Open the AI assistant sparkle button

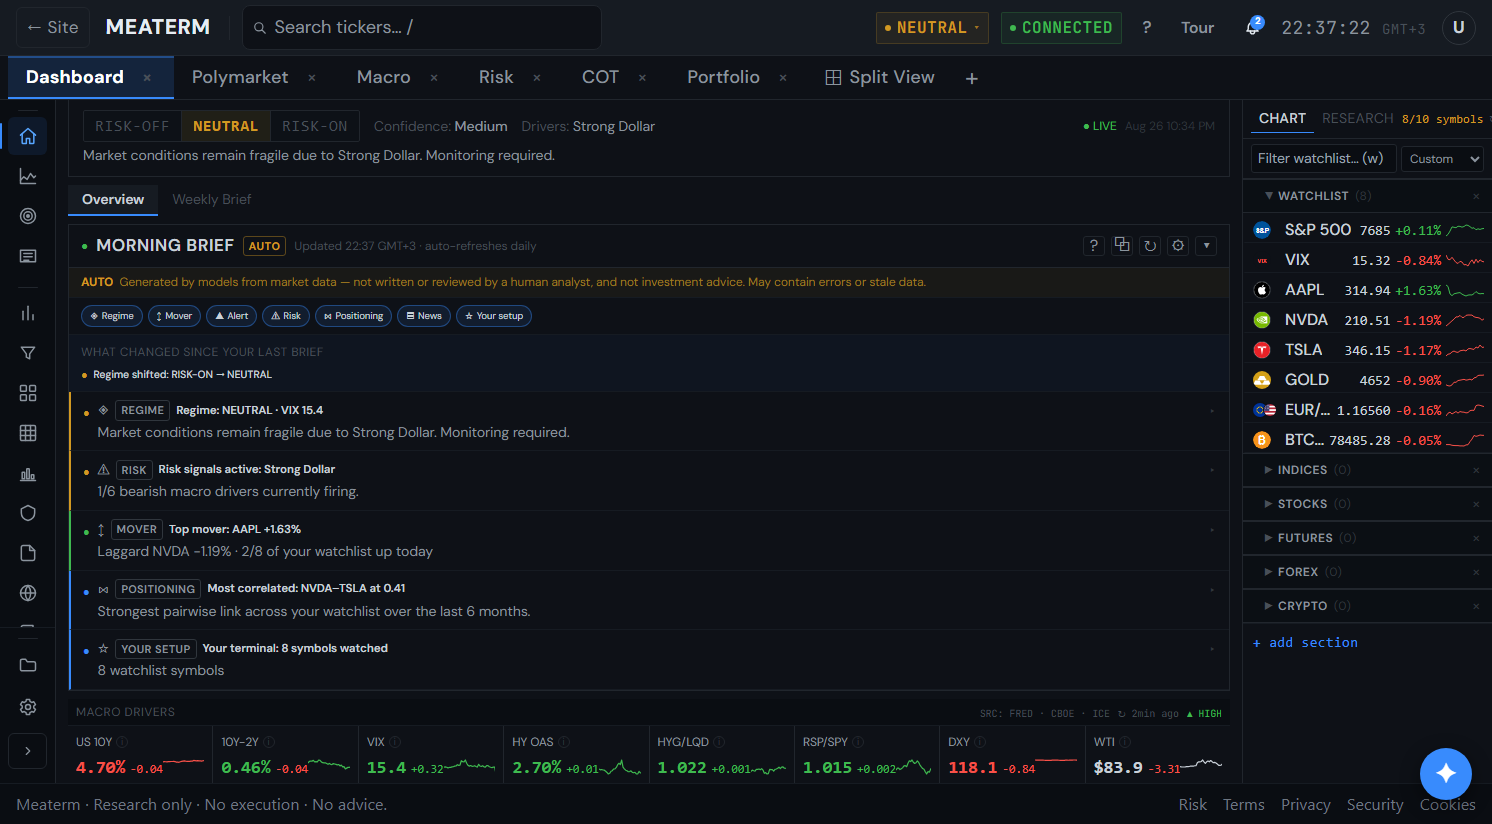pyautogui.click(x=1446, y=774)
